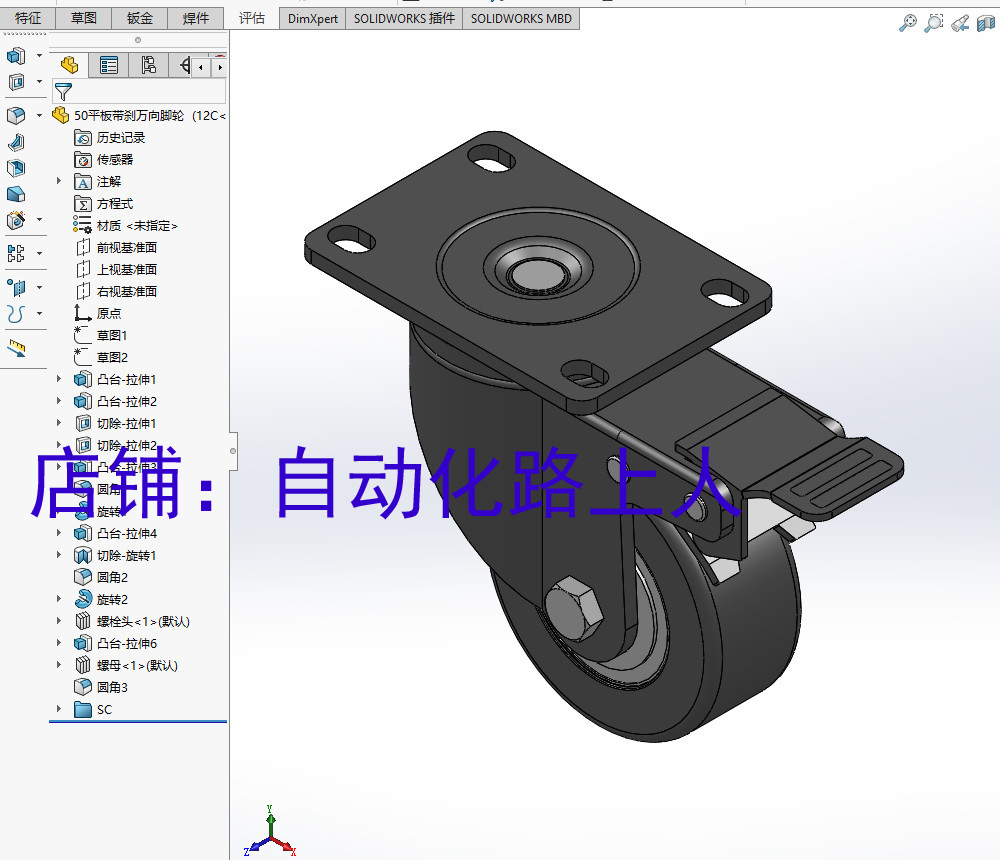1000x860 pixels.
Task: Click the SC folder icon
Action: pyautogui.click(x=83, y=709)
